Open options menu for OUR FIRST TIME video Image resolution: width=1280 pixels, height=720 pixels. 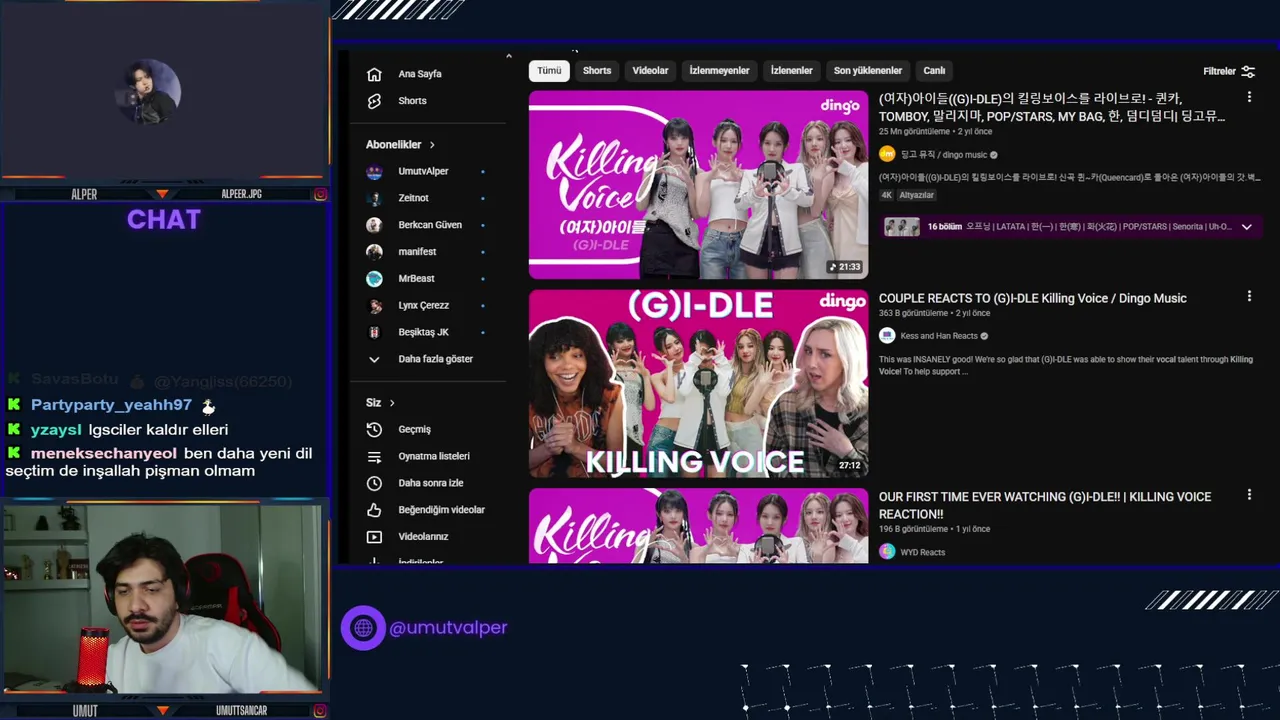1249,494
